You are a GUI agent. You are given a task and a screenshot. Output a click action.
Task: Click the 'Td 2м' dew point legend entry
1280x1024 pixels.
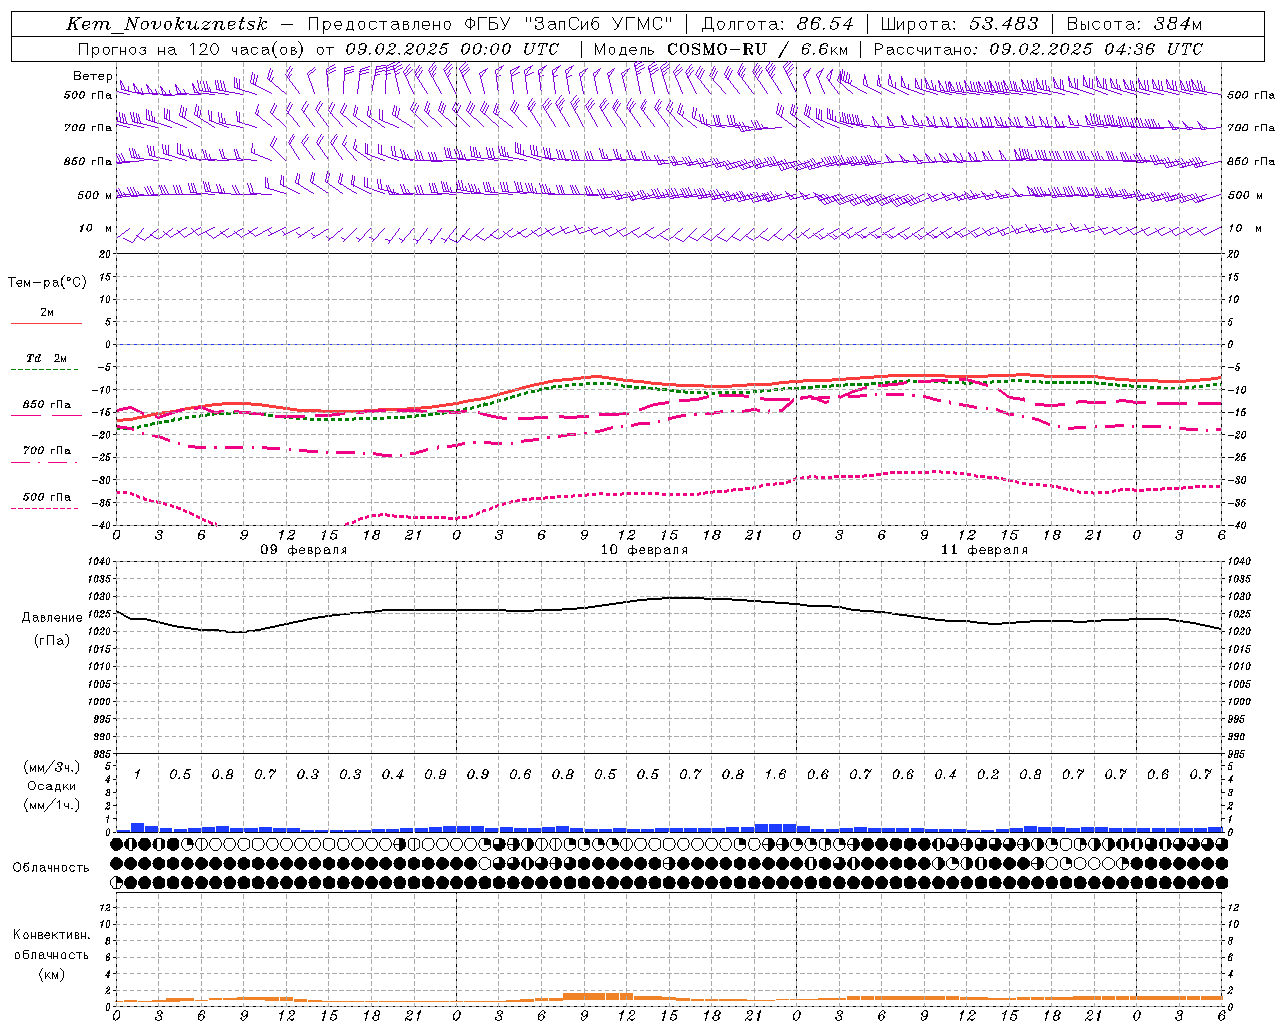tap(47, 358)
